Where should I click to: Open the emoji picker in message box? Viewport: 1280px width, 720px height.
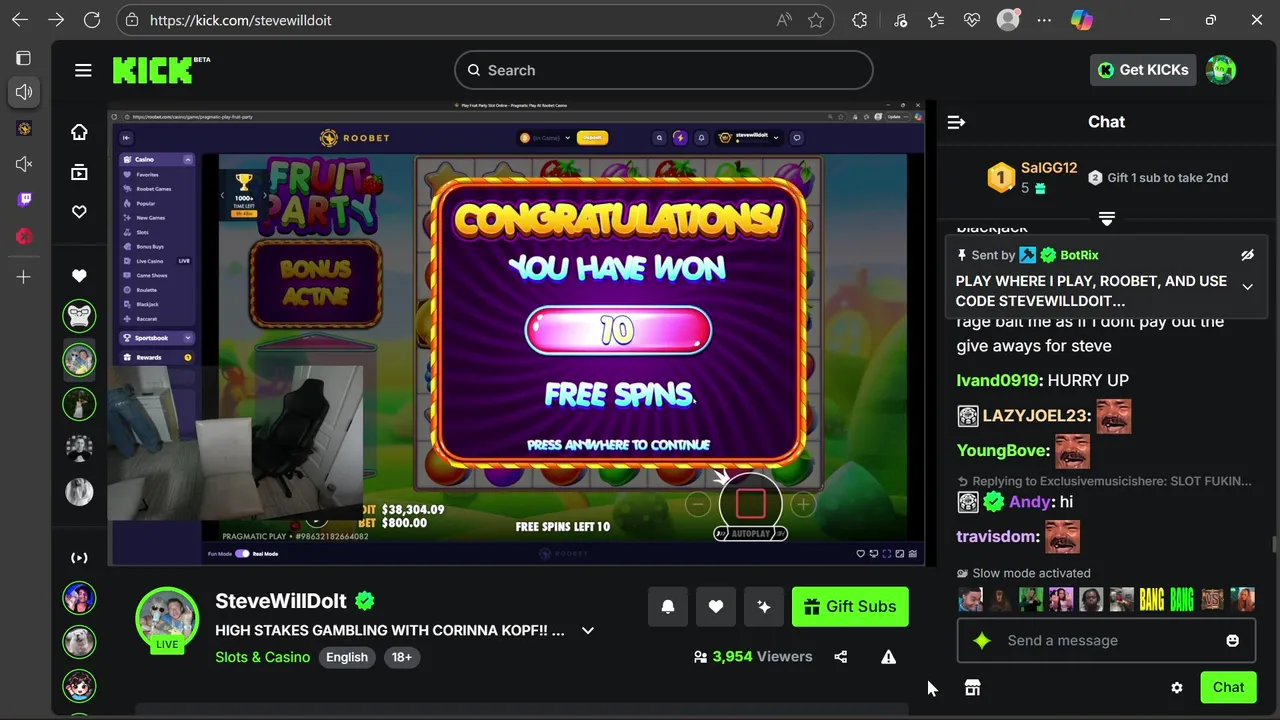point(1233,641)
